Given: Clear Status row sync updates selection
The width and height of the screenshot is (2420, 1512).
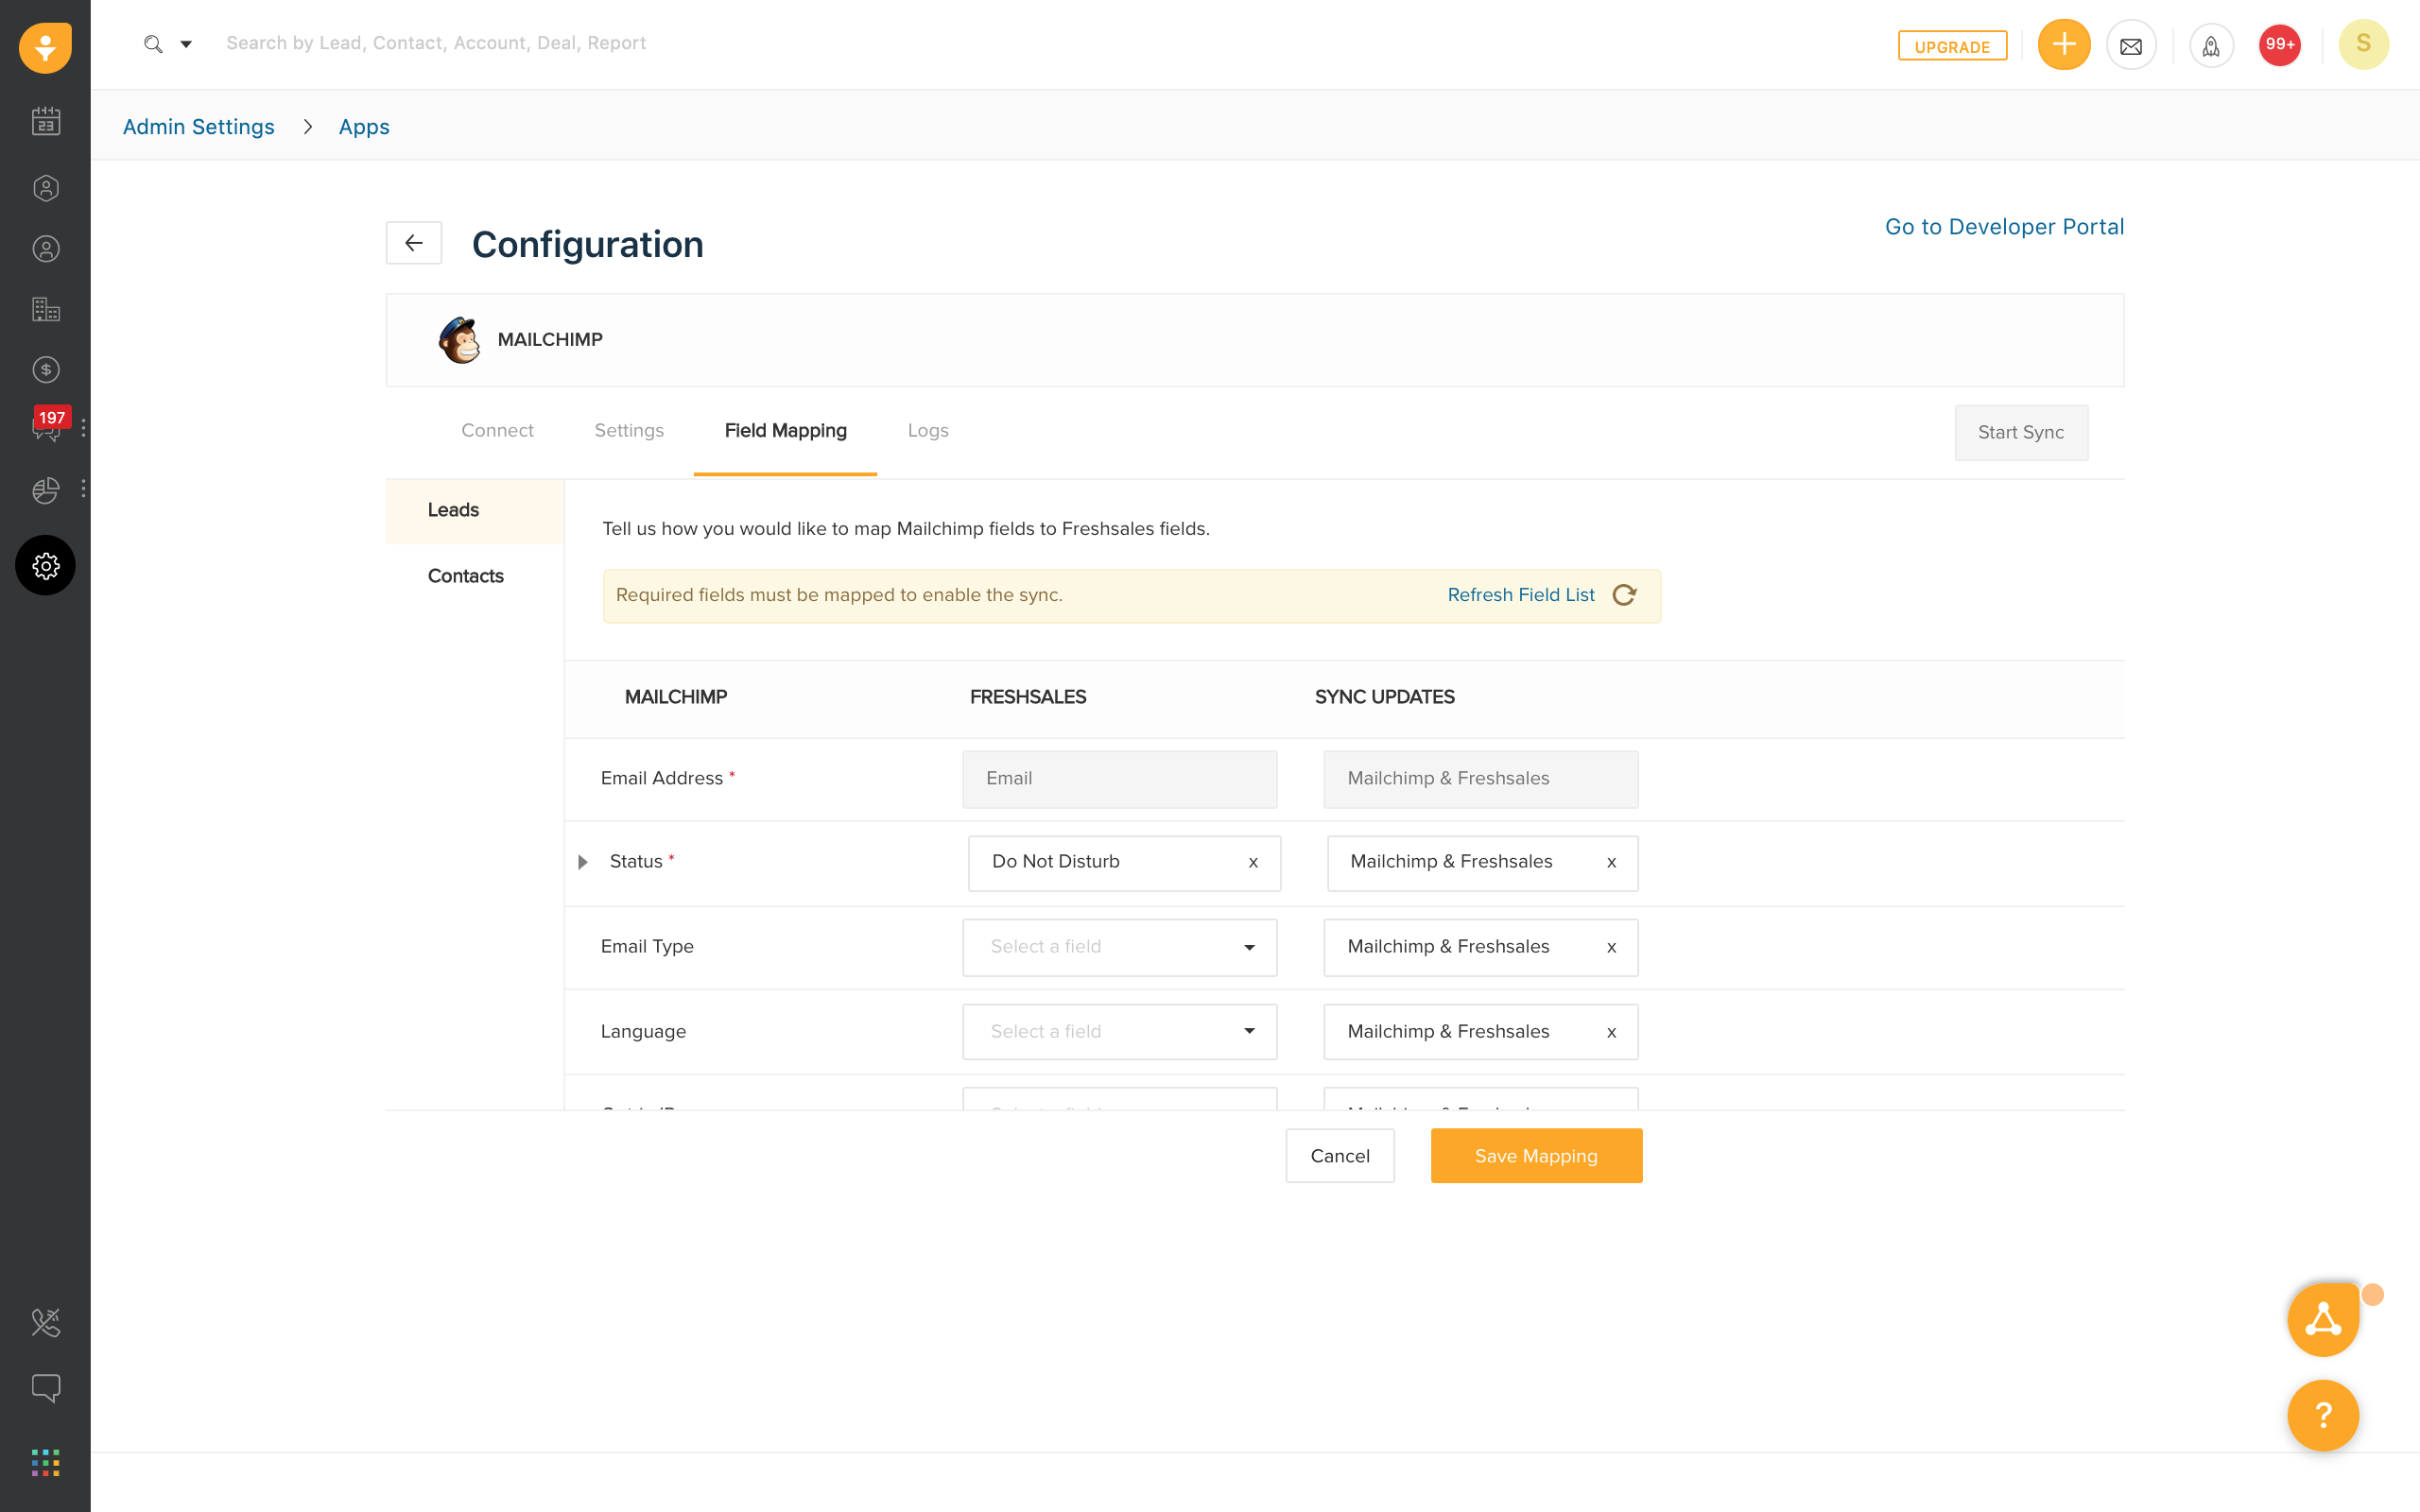Looking at the screenshot, I should [1611, 862].
